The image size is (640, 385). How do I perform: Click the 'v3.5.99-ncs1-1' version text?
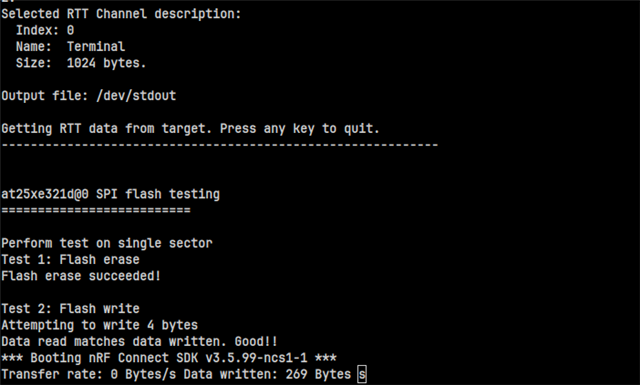point(256,358)
